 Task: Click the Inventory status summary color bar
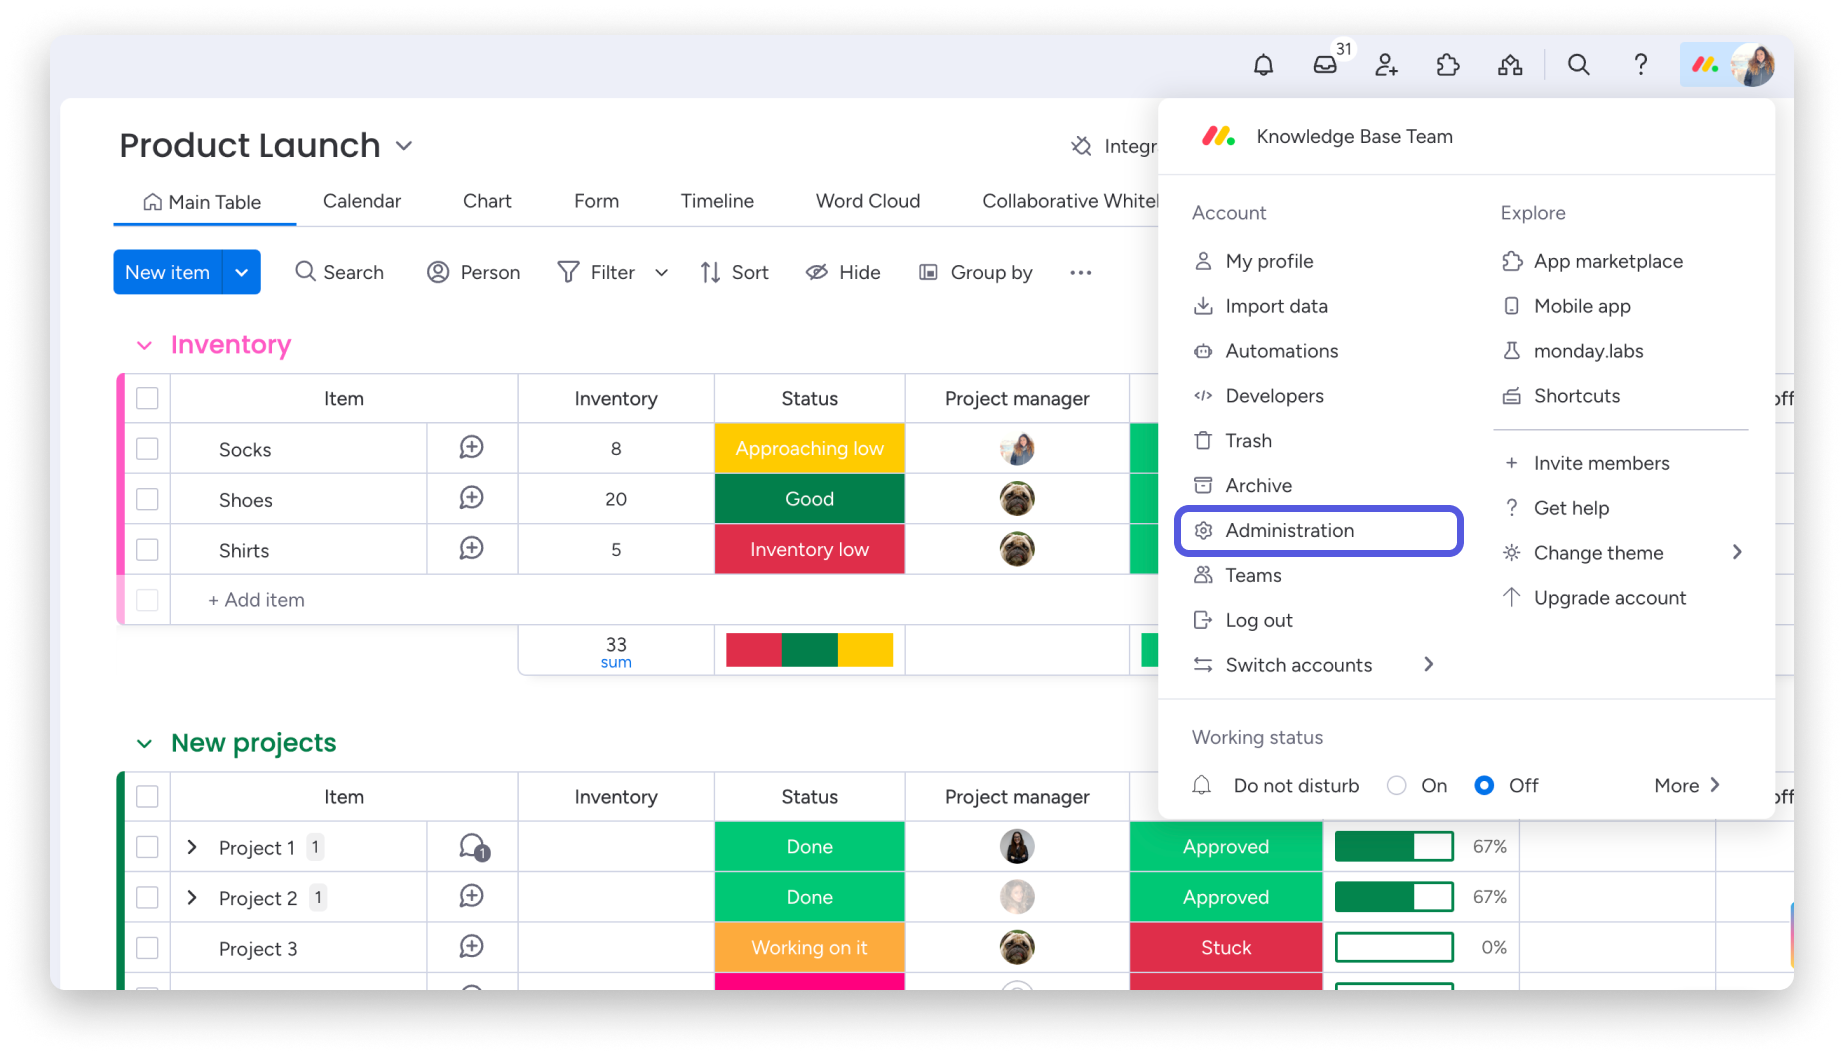click(x=809, y=650)
